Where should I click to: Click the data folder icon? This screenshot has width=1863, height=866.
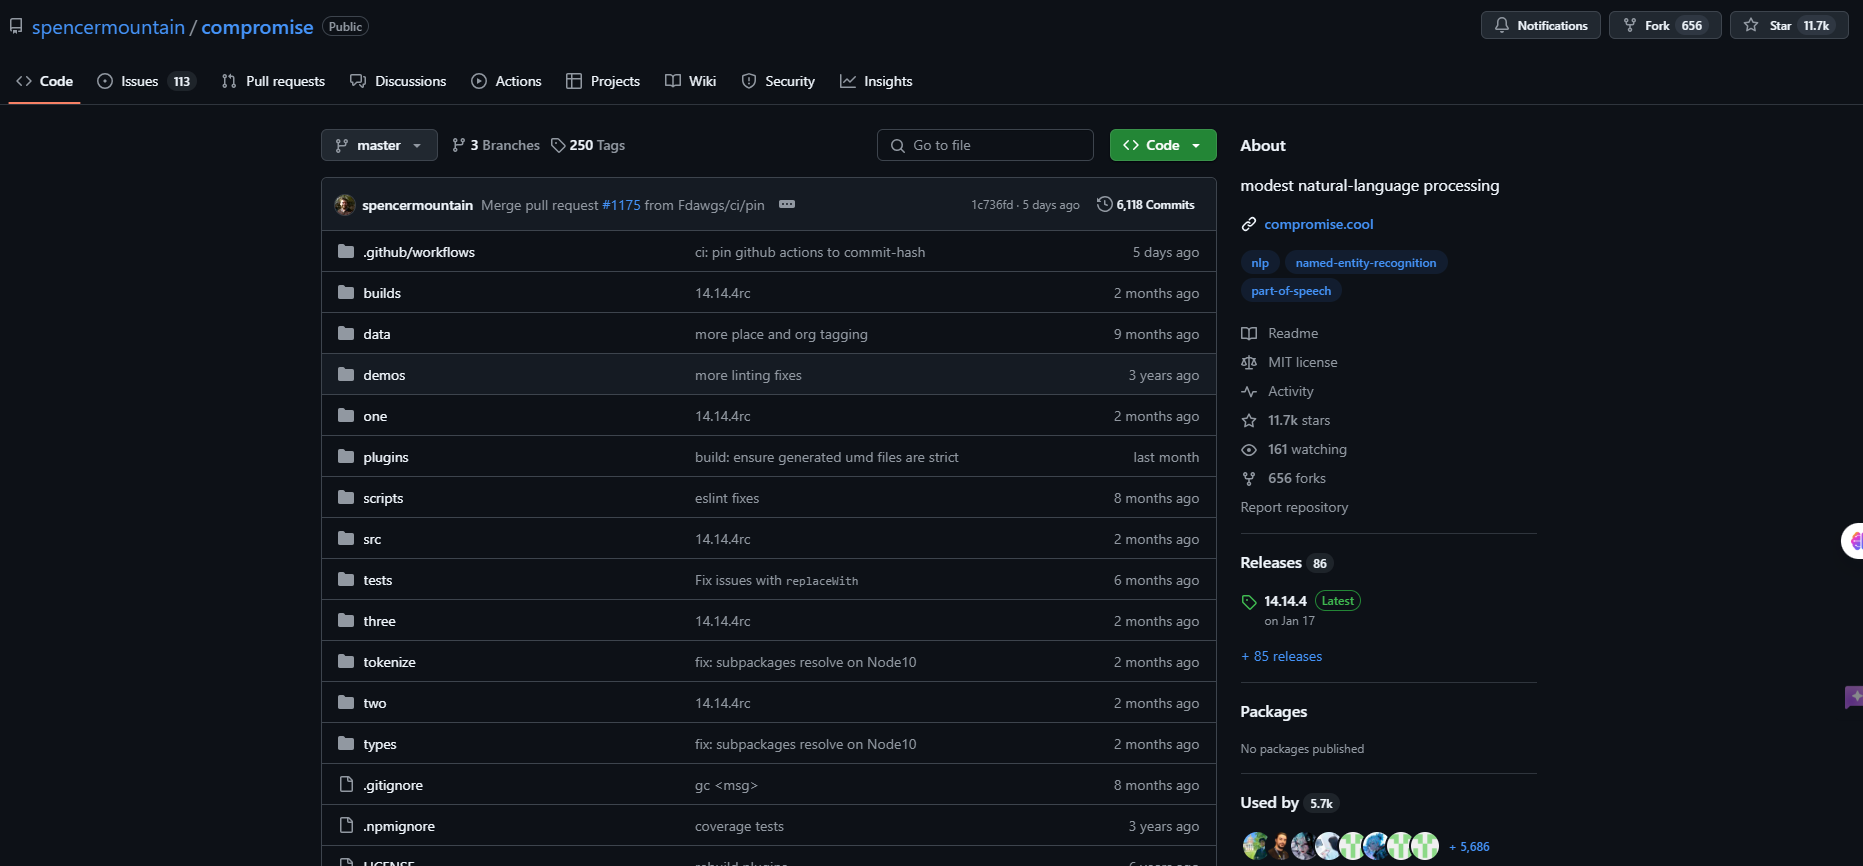(346, 333)
